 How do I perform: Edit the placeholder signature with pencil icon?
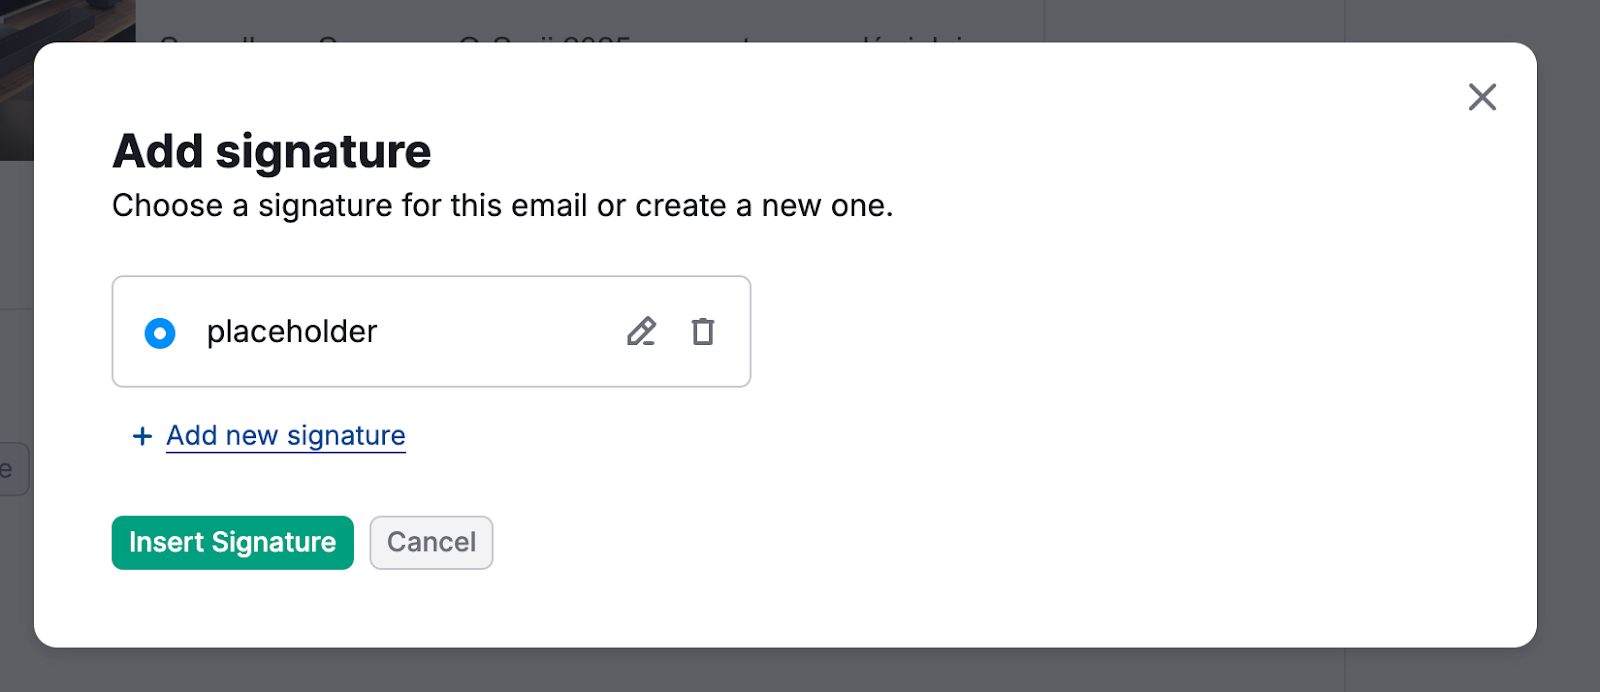click(x=641, y=331)
